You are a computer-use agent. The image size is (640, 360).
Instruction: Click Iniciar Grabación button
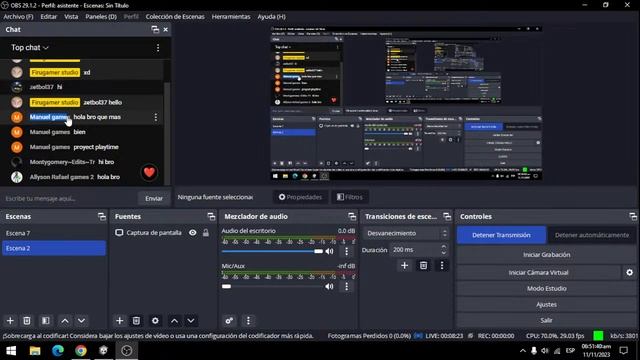[x=547, y=255]
